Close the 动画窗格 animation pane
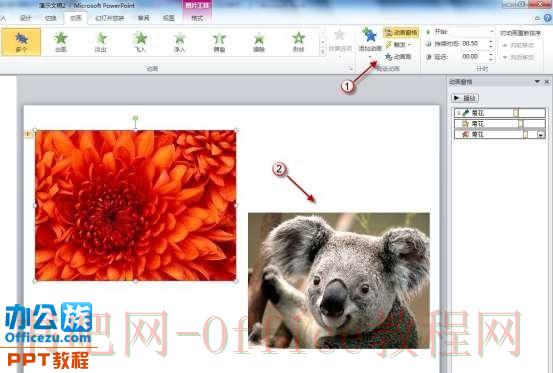 (547, 82)
